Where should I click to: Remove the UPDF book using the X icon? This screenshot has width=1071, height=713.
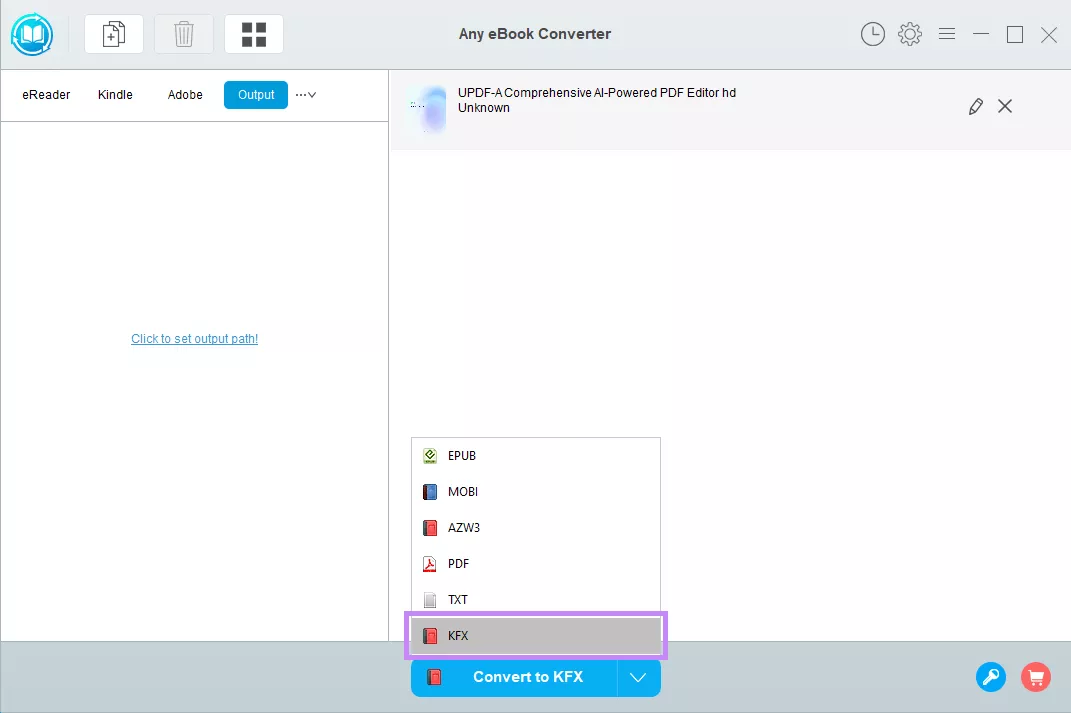point(1005,106)
